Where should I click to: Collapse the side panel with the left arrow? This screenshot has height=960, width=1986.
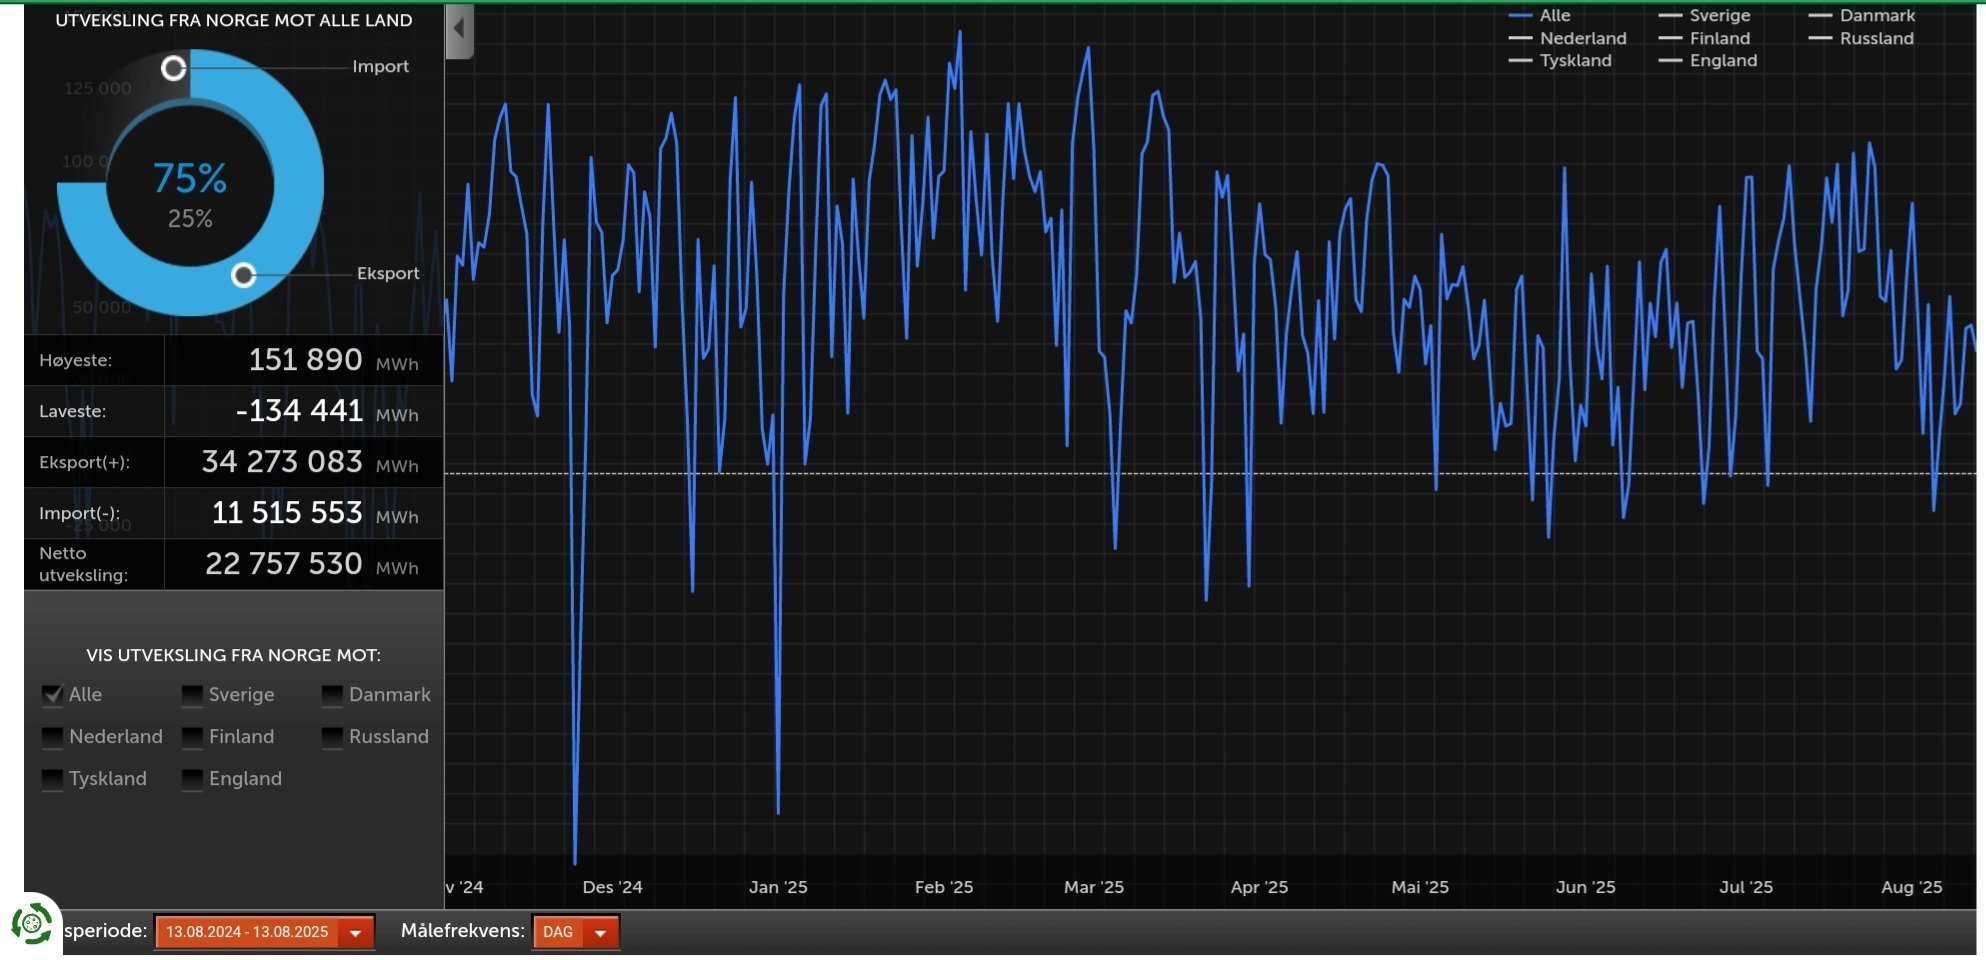459,30
